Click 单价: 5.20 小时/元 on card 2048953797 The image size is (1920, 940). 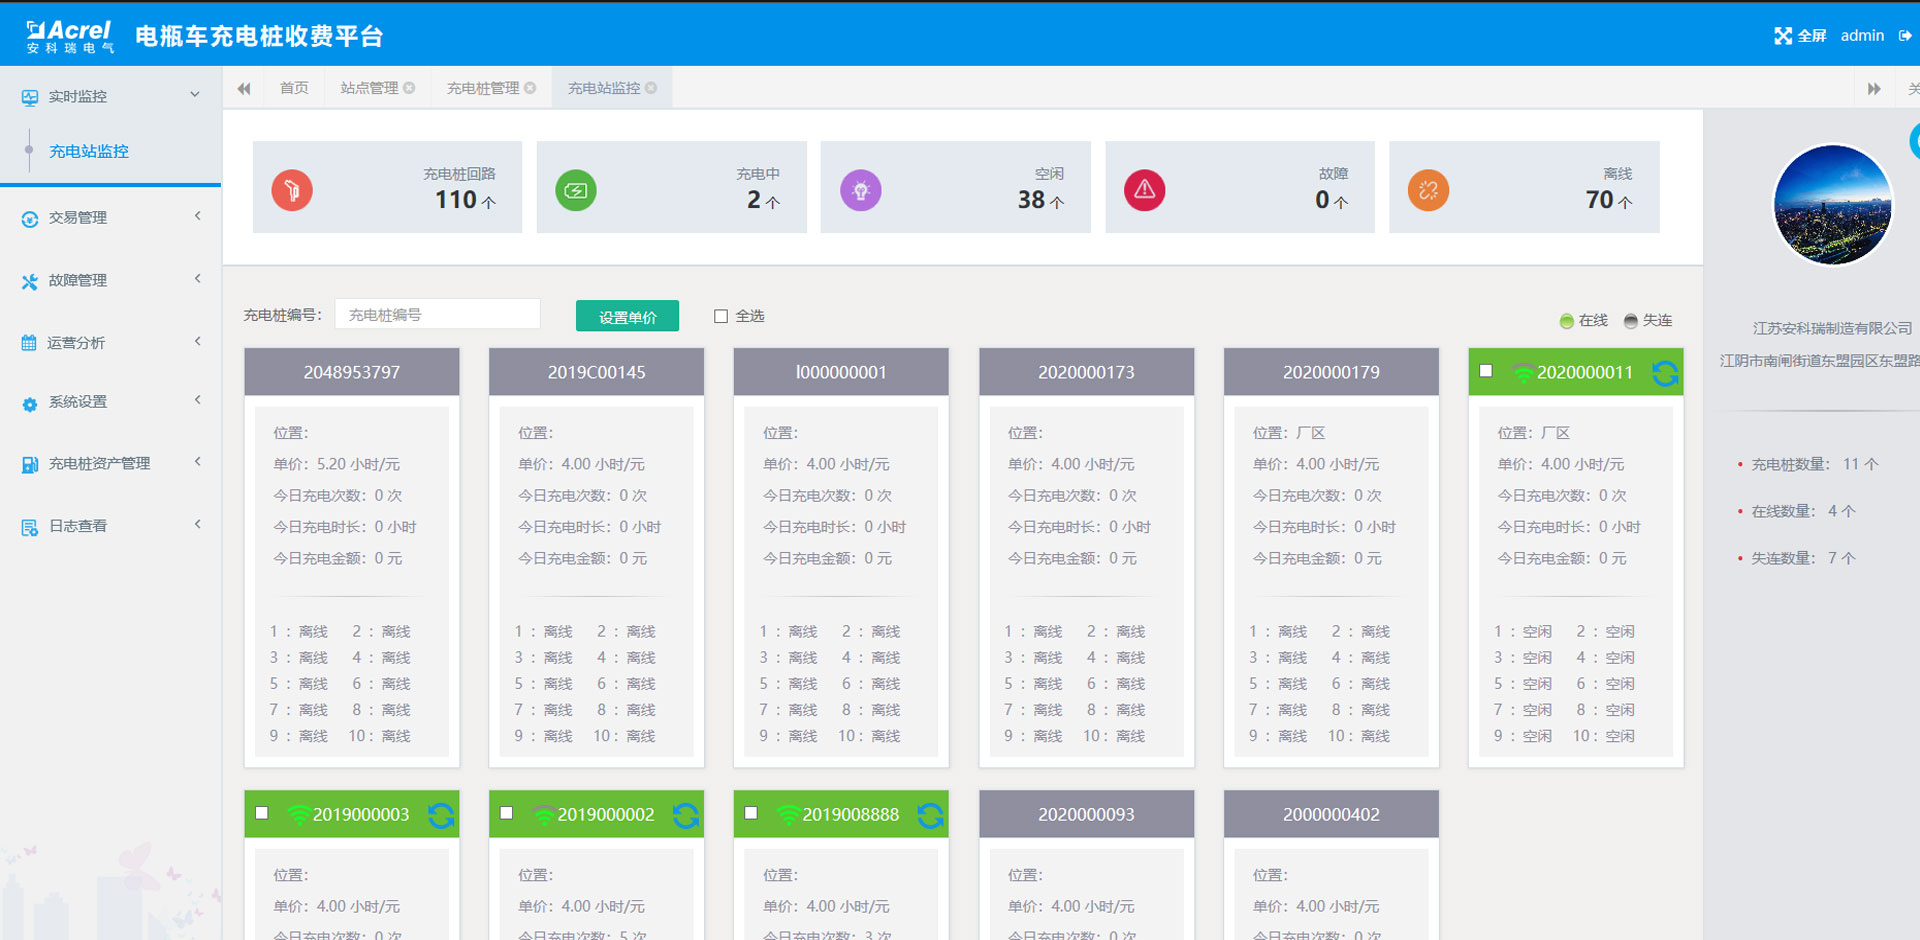click(337, 464)
